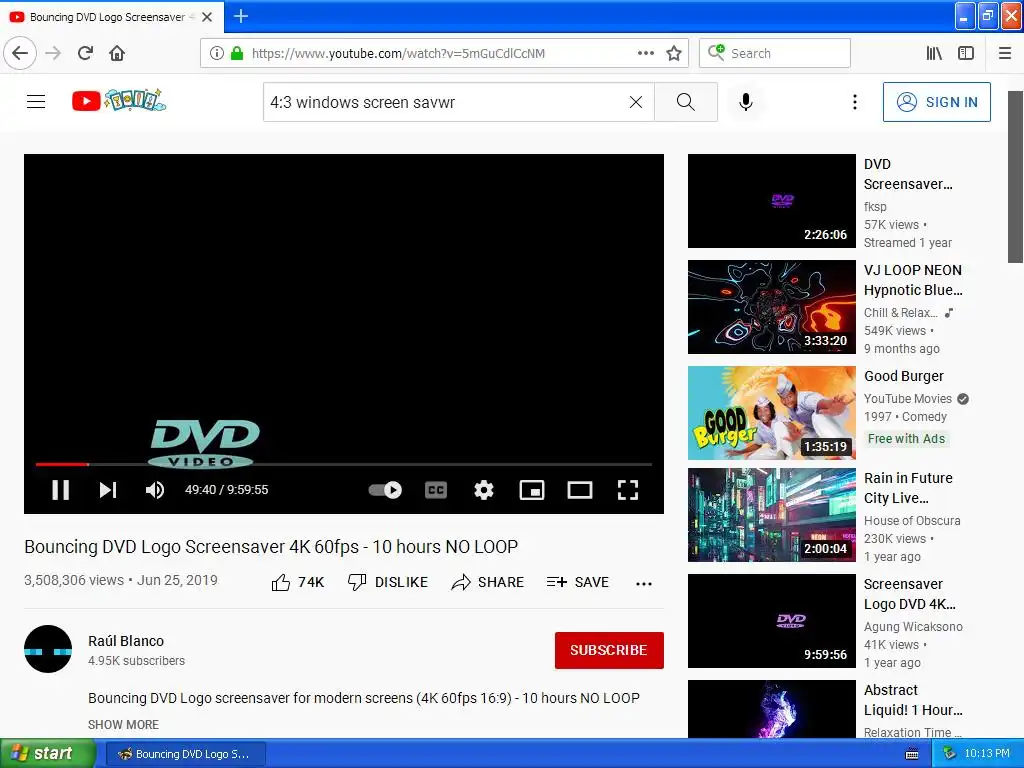This screenshot has height=768, width=1024.
Task: Open player settings gear icon
Action: pyautogui.click(x=484, y=490)
